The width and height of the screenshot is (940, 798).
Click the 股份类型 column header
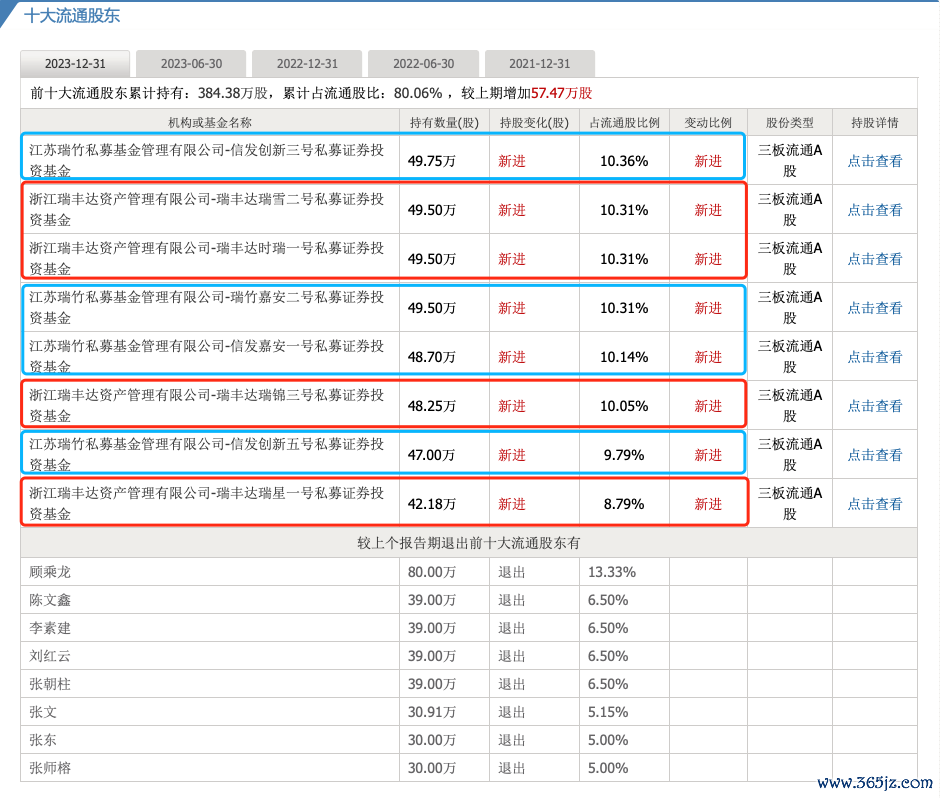pos(790,123)
